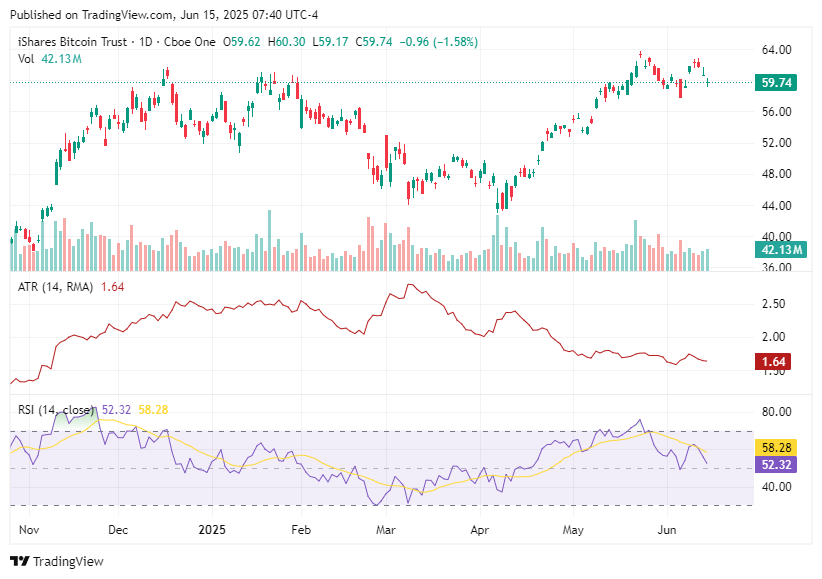Select the Vol 42.13M legend label
The height and width of the screenshot is (579, 822).
click(50, 59)
